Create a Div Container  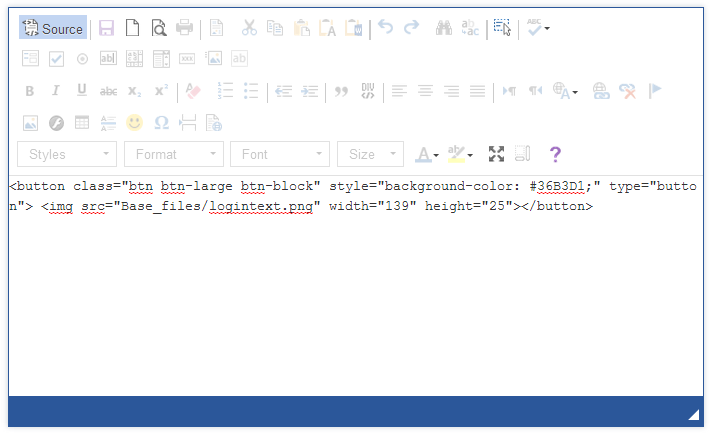click(x=367, y=91)
